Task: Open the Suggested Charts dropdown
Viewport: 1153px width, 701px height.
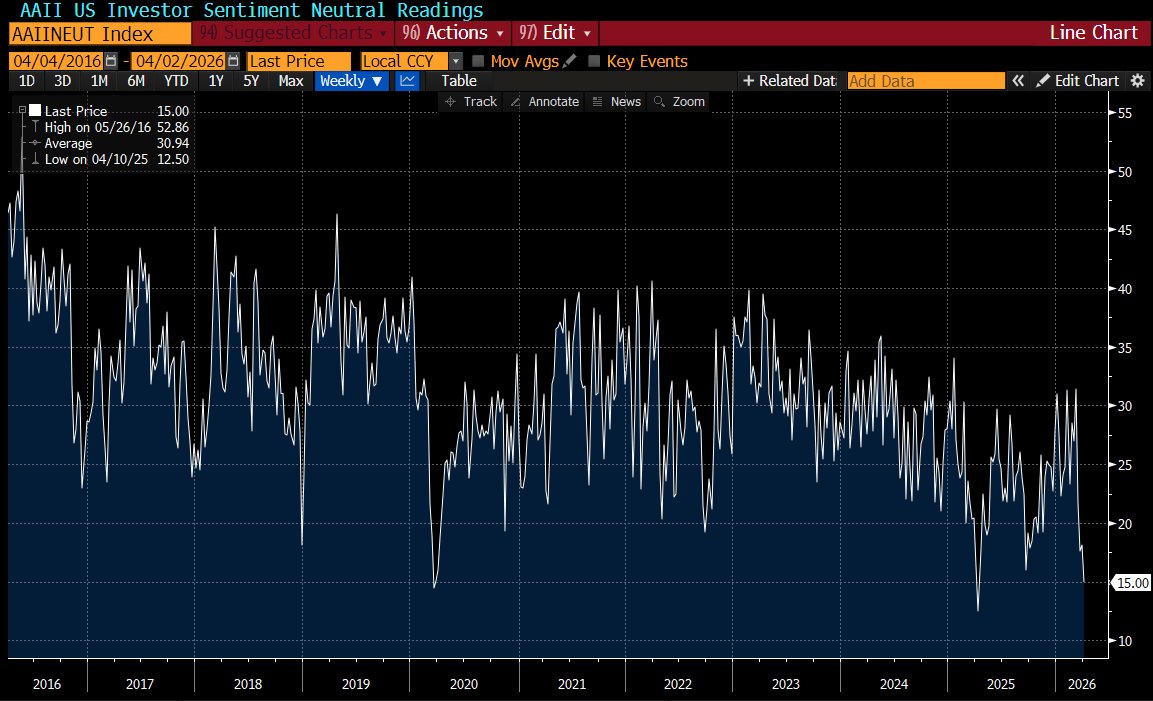Action: tap(293, 33)
